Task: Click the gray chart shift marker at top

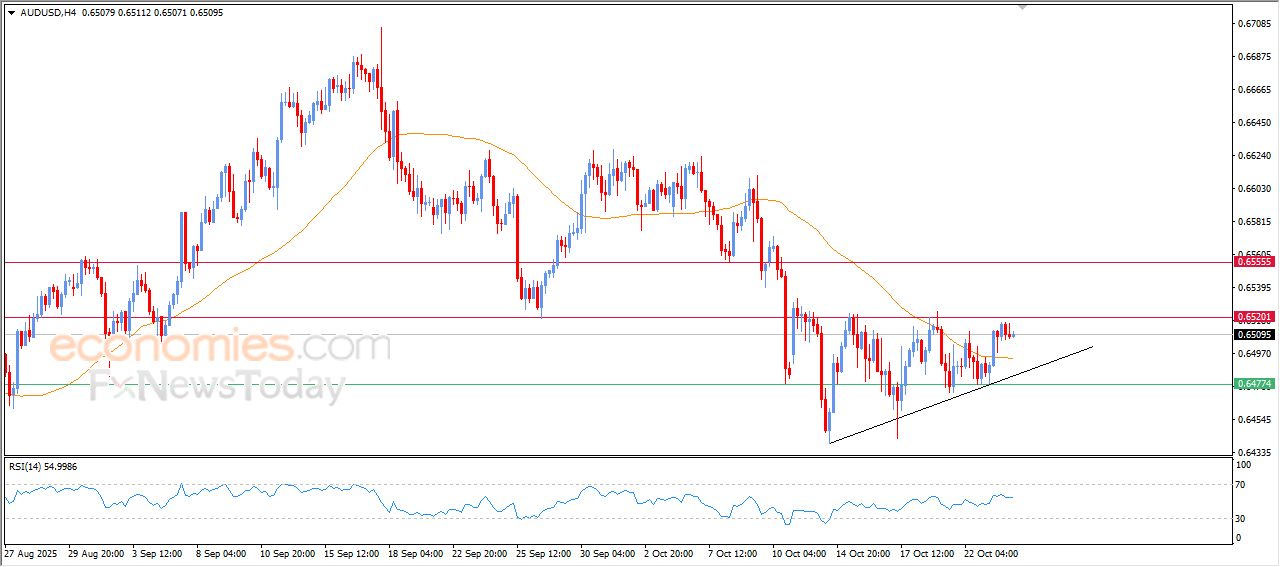Action: click(x=1022, y=7)
